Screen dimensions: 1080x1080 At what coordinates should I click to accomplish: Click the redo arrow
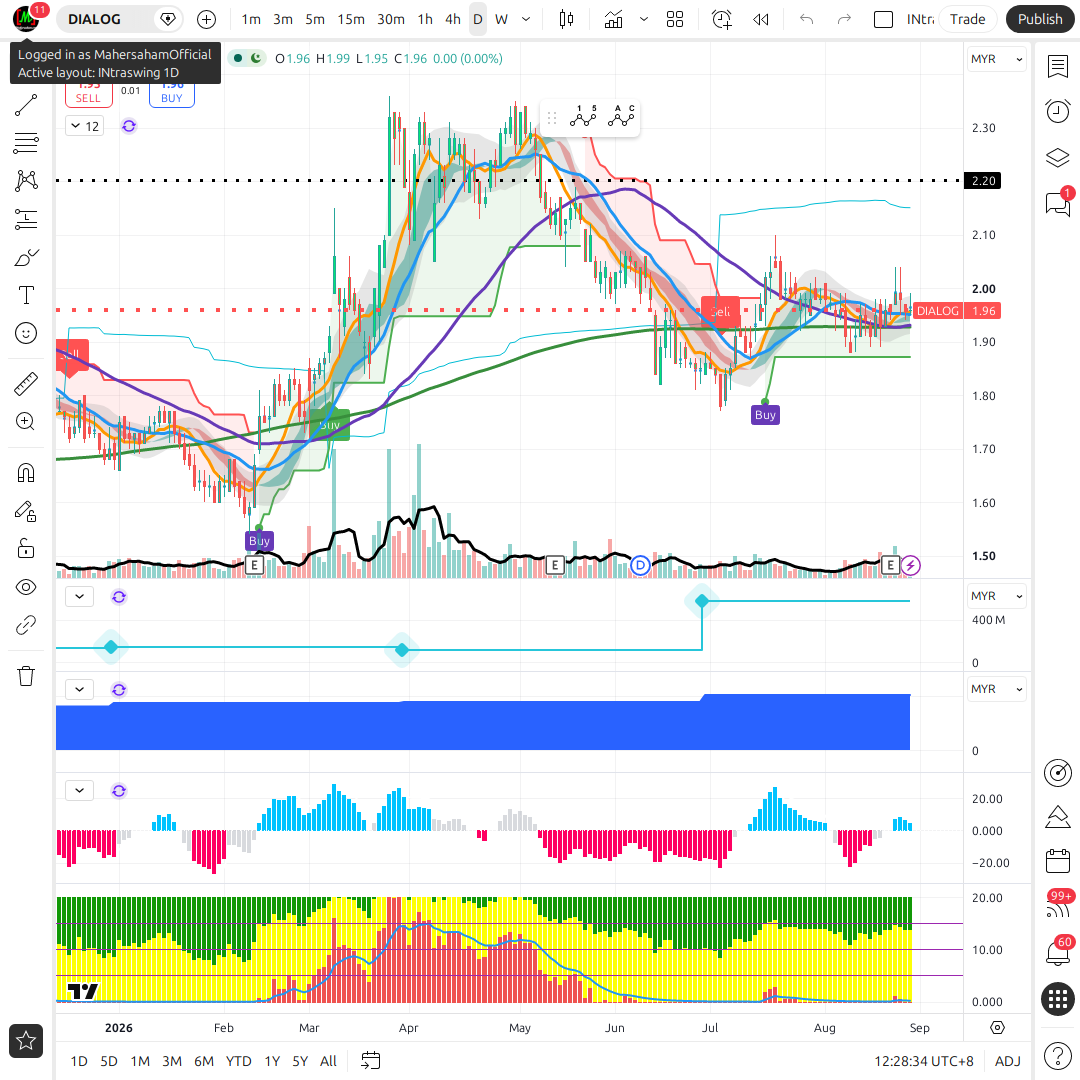click(844, 19)
